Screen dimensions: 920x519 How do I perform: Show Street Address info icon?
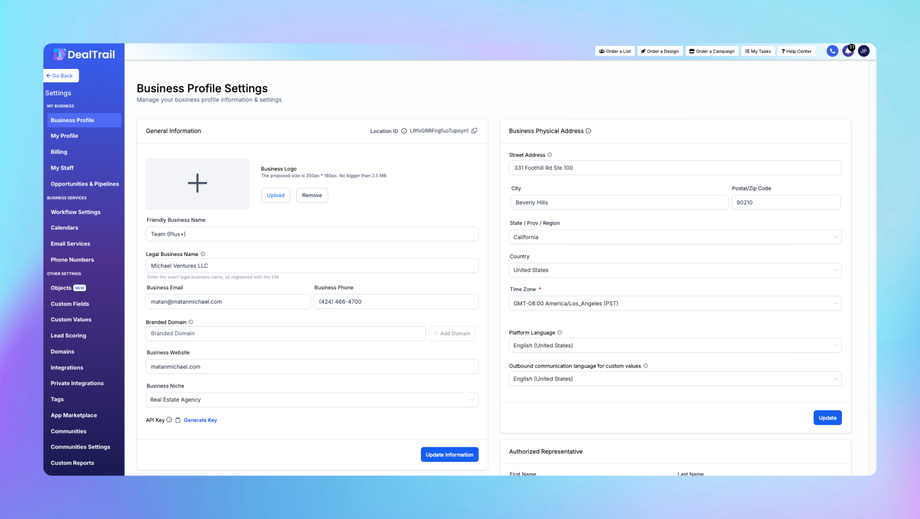pos(550,155)
